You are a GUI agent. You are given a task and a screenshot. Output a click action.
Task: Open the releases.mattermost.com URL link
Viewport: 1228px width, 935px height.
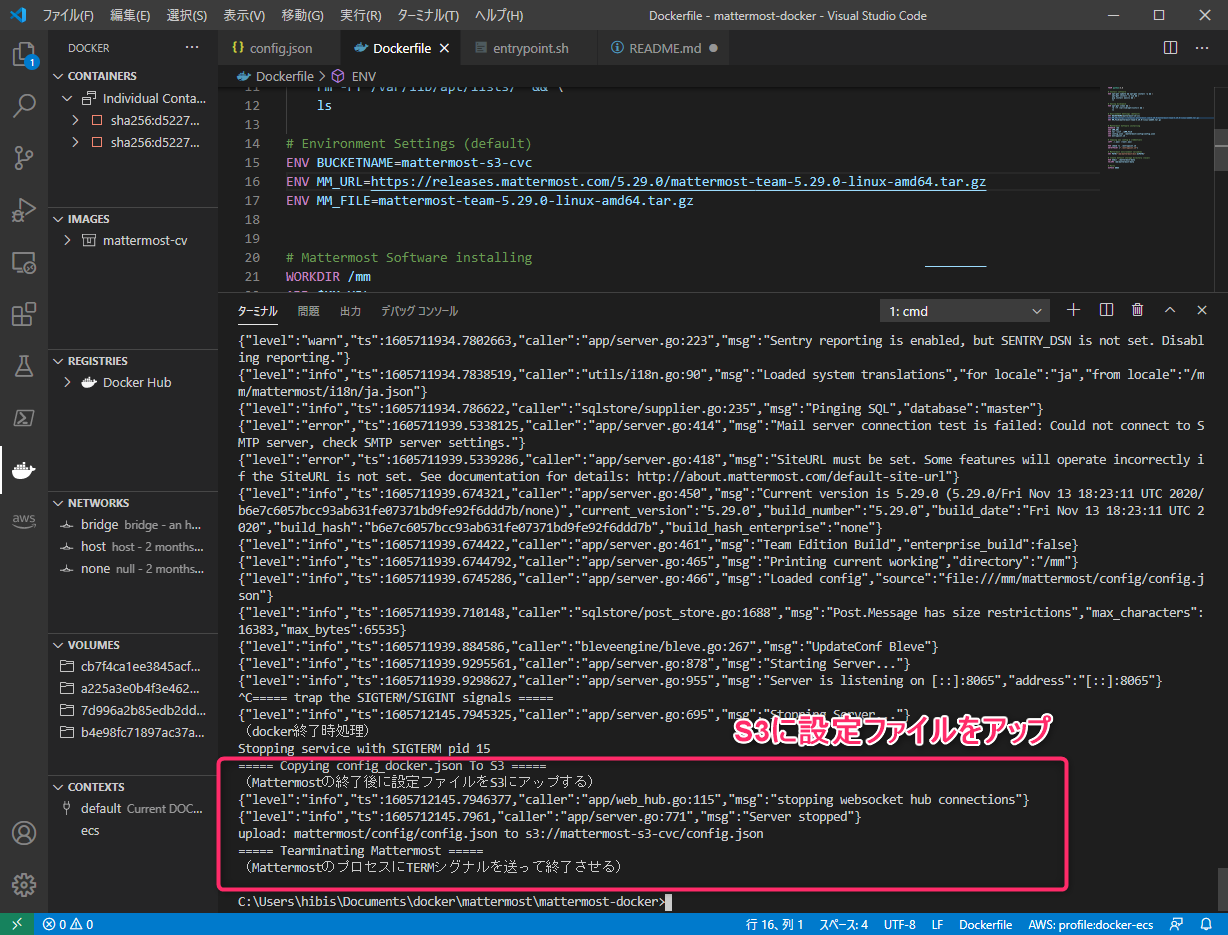tap(678, 181)
